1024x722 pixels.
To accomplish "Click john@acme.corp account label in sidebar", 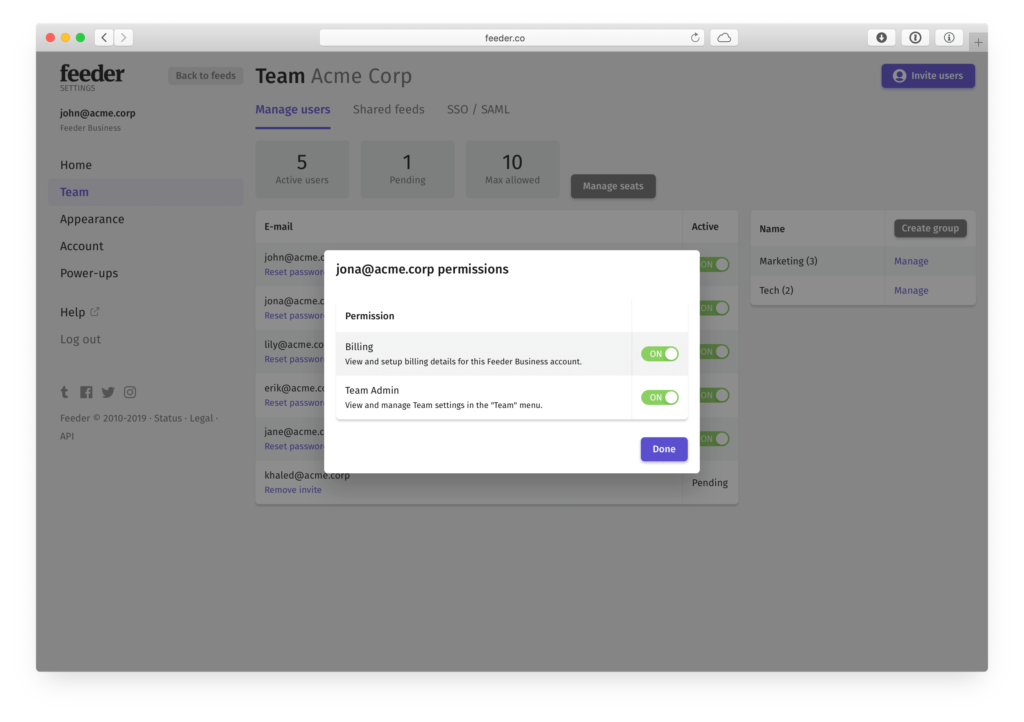I will (97, 113).
